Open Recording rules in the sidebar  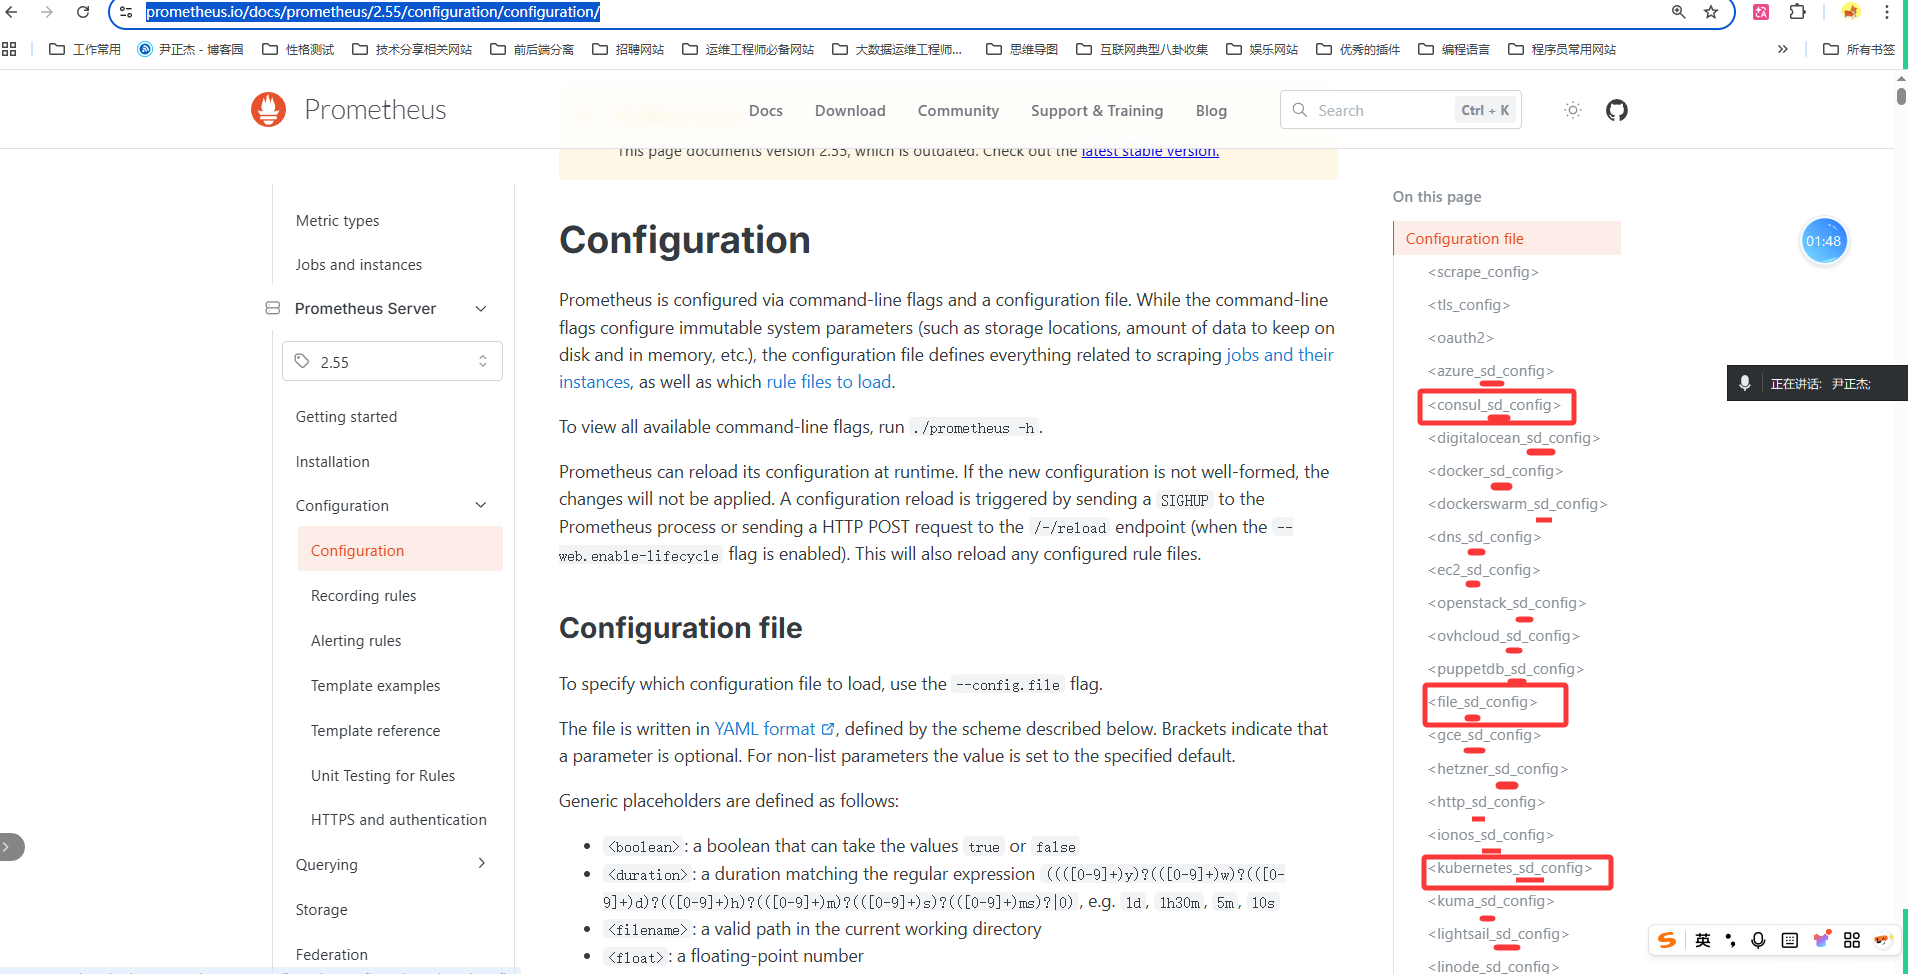tap(364, 595)
